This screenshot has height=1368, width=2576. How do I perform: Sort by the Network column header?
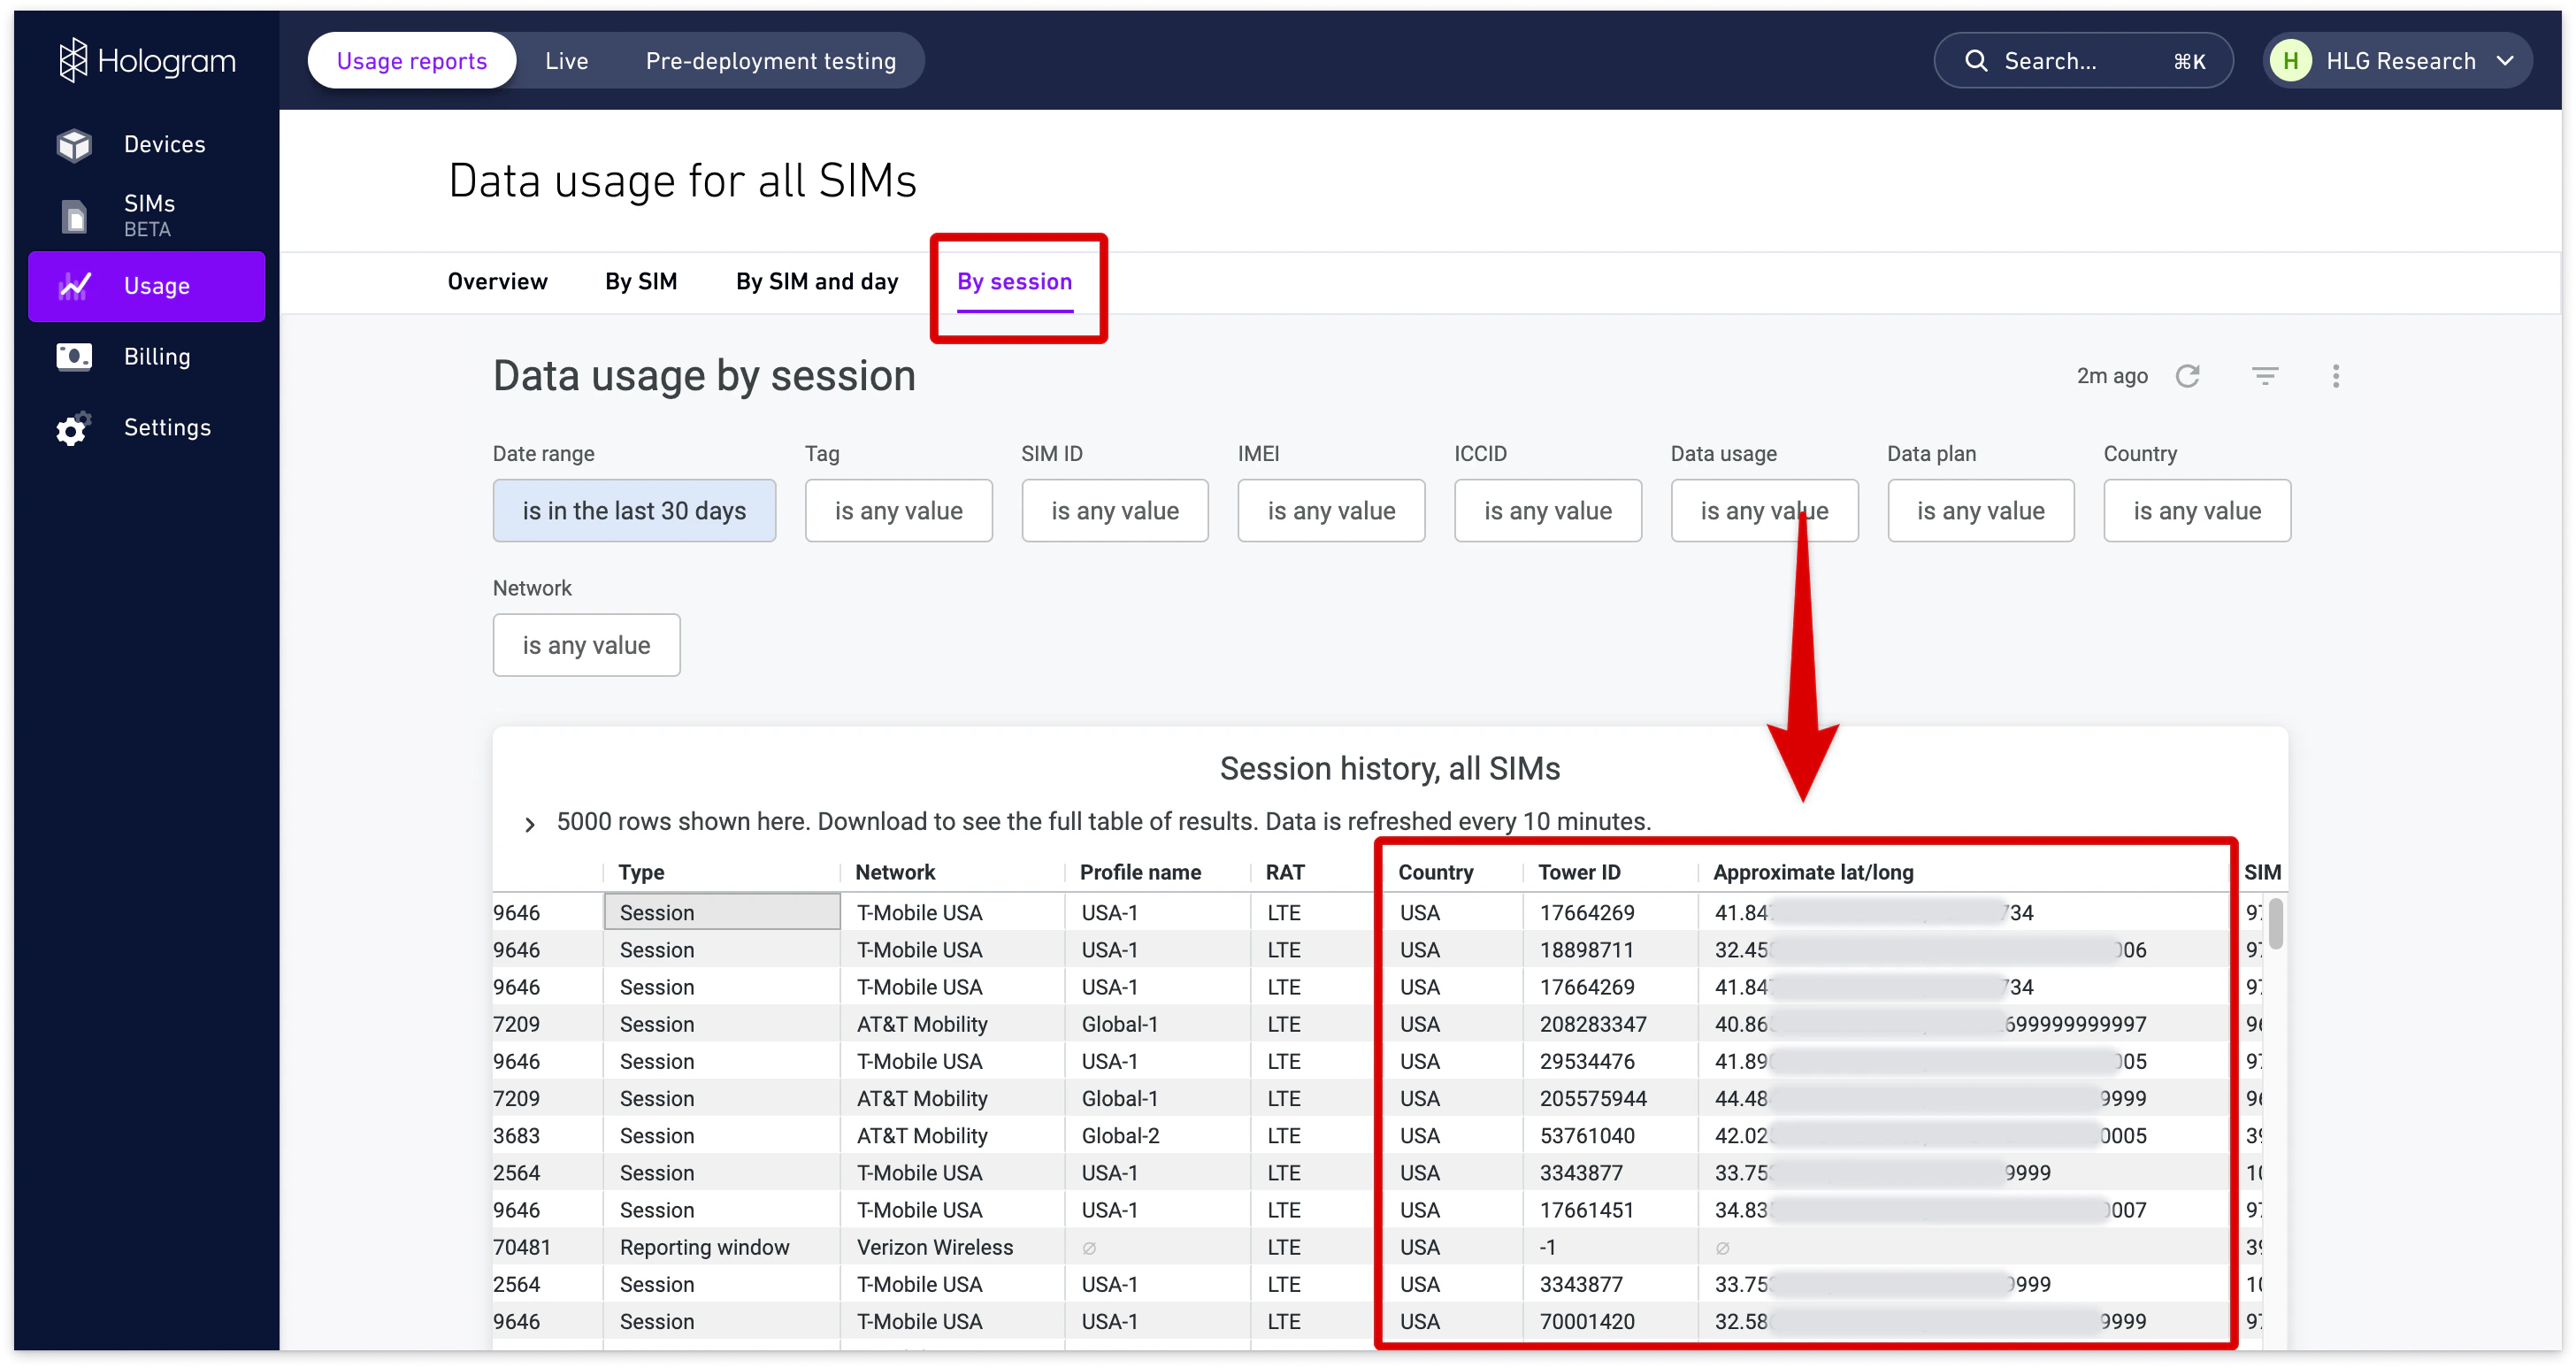pyautogui.click(x=895, y=872)
